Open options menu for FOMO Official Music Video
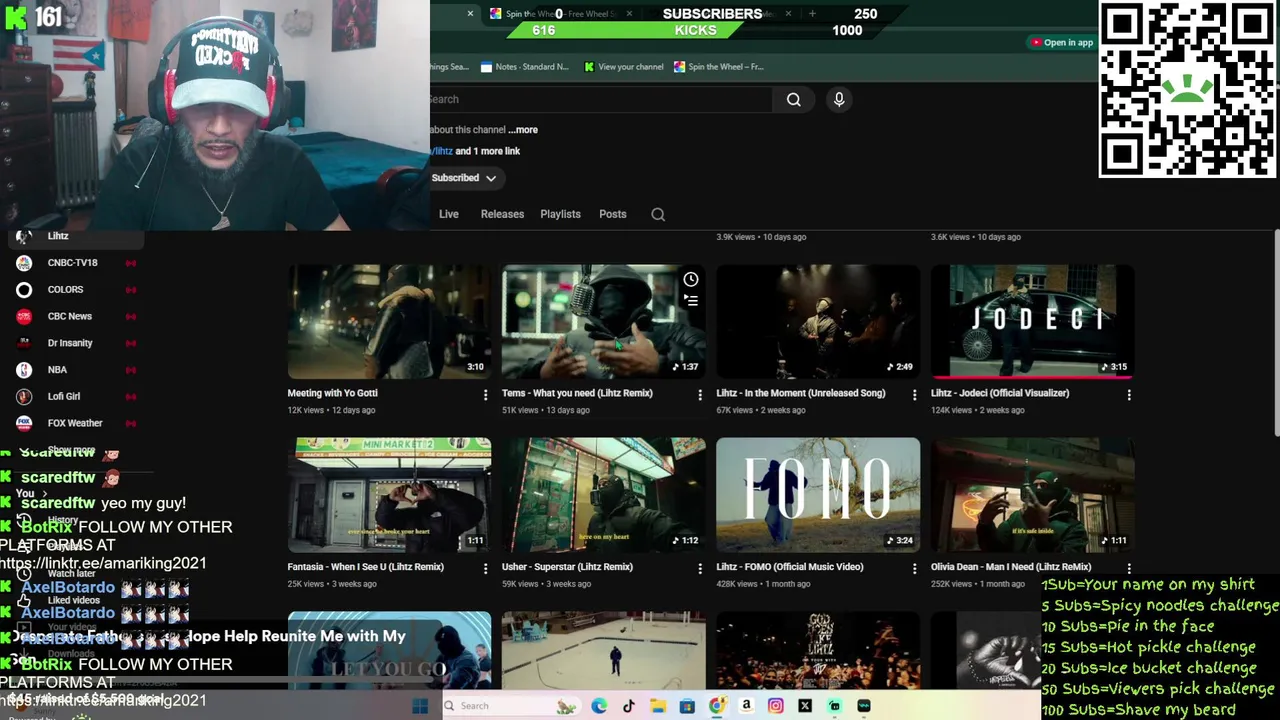Screen dimensions: 1280x720 click(914, 568)
